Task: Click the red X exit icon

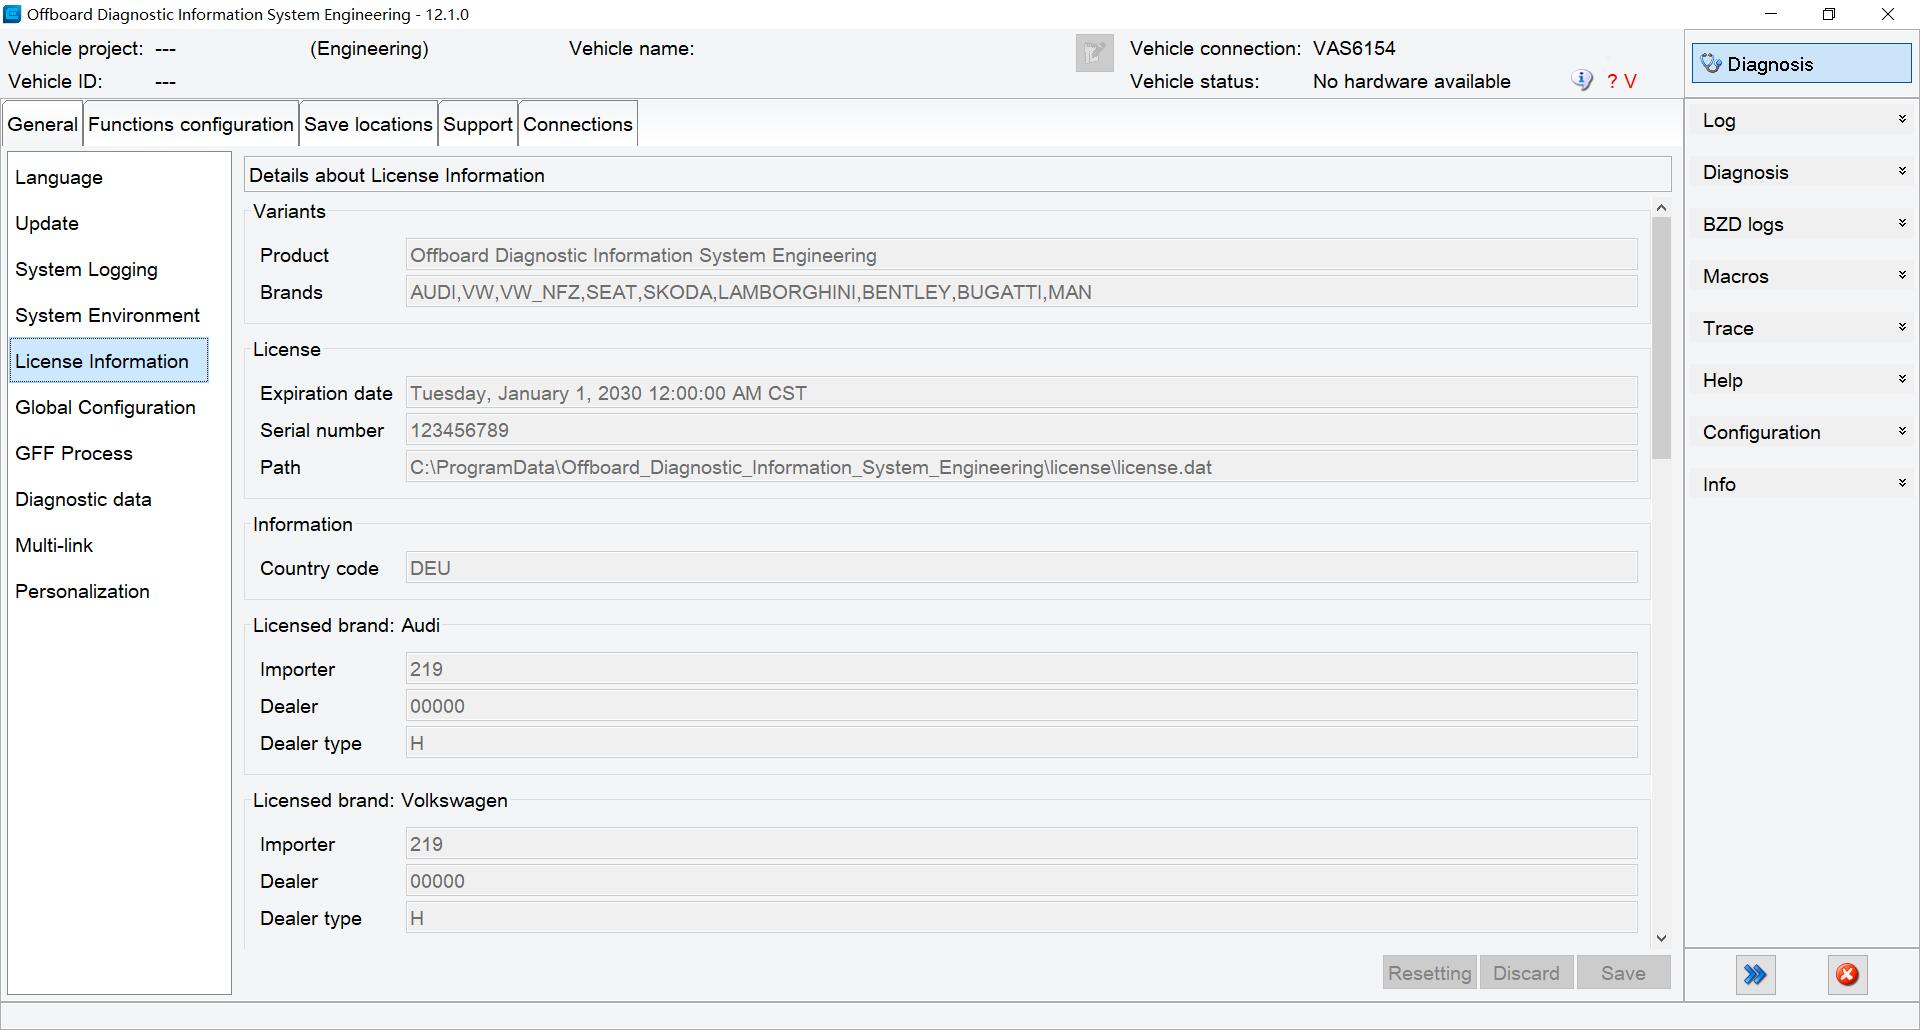Action: tap(1847, 975)
